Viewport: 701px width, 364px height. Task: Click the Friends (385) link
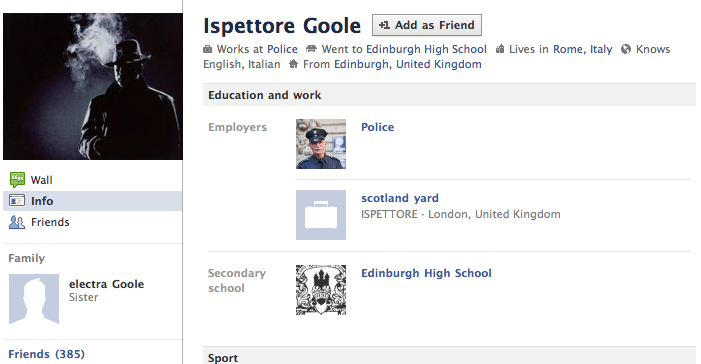coord(46,354)
